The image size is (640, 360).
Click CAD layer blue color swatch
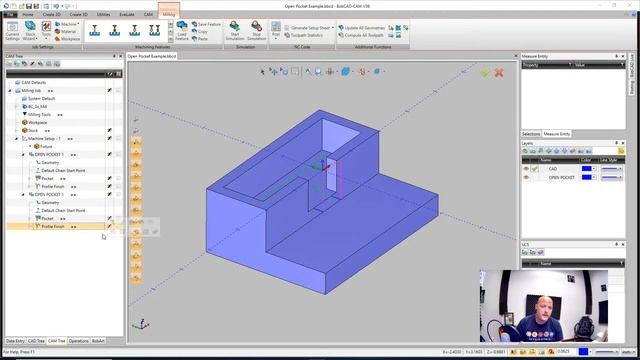586,169
